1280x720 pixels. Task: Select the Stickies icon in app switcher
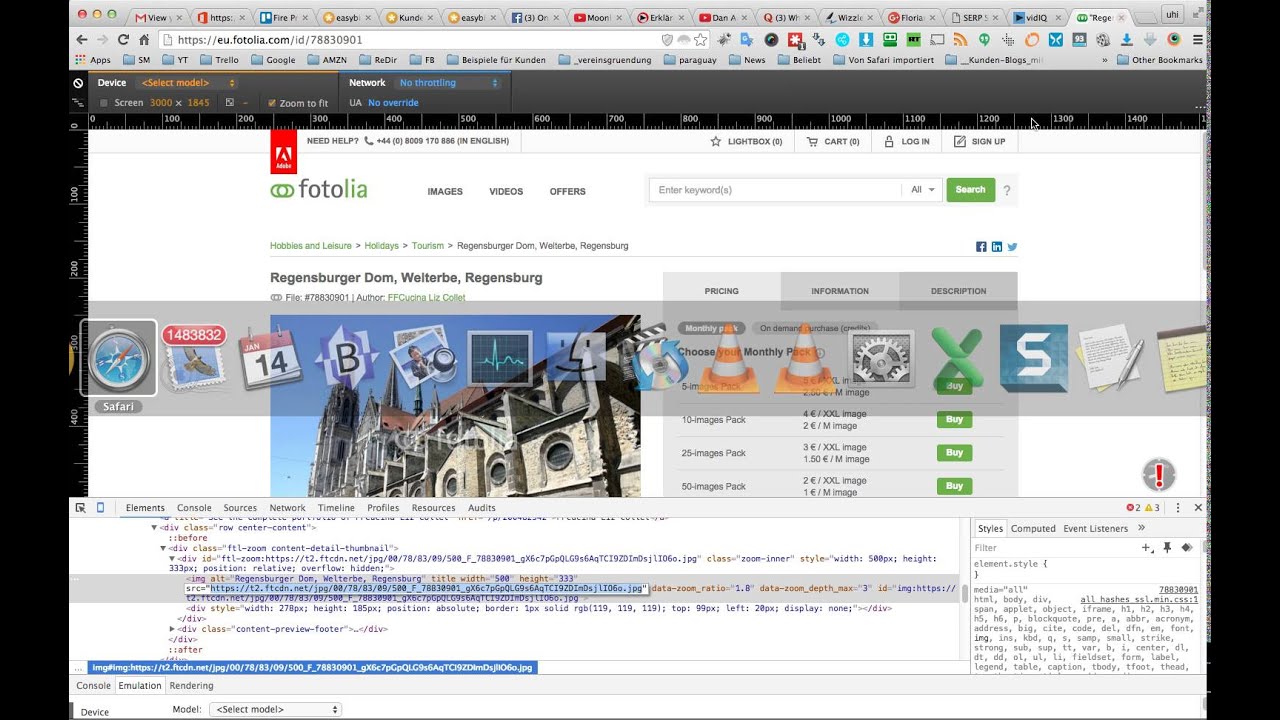tap(1181, 358)
